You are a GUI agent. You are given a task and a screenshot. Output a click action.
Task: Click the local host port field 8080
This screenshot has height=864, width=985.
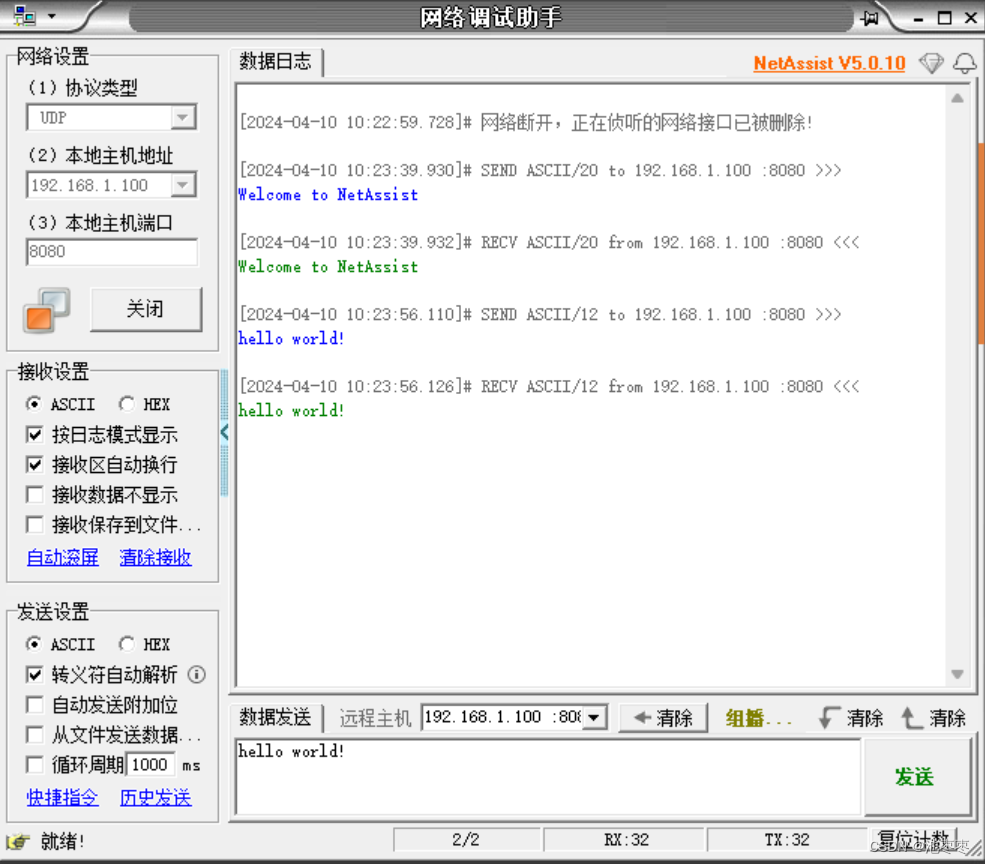[112, 252]
